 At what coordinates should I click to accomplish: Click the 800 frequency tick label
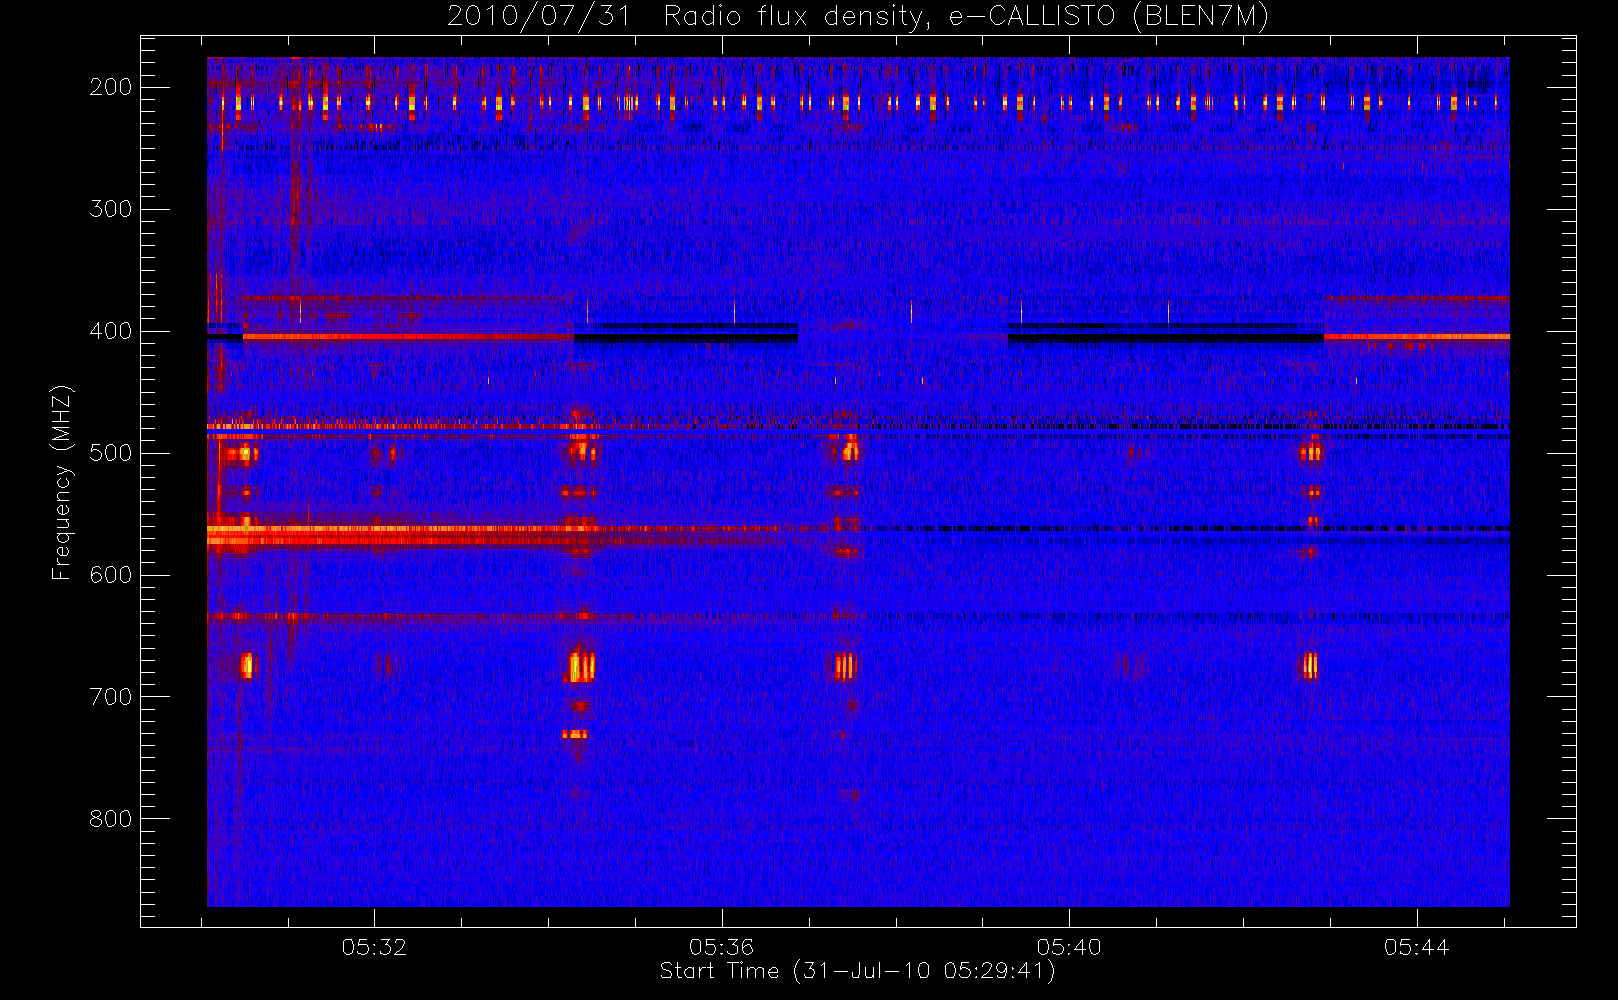tap(111, 819)
